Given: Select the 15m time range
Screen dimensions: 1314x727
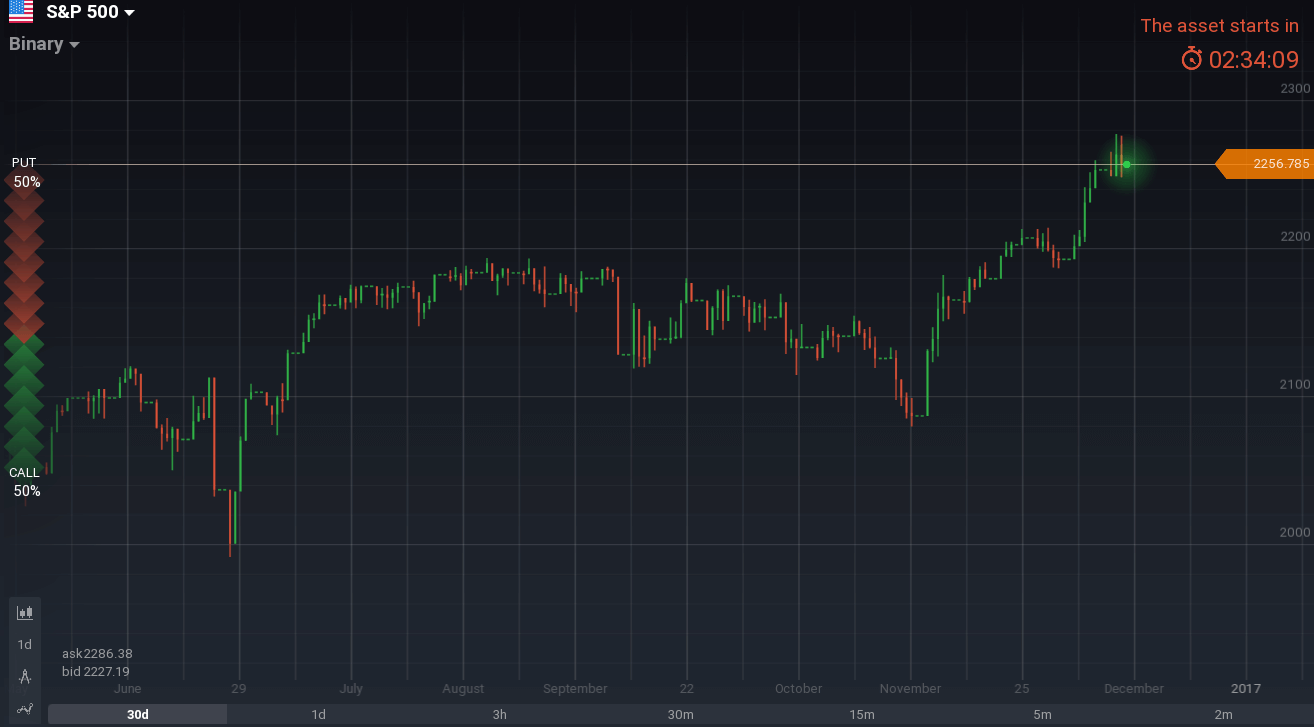Looking at the screenshot, I should click(861, 714).
